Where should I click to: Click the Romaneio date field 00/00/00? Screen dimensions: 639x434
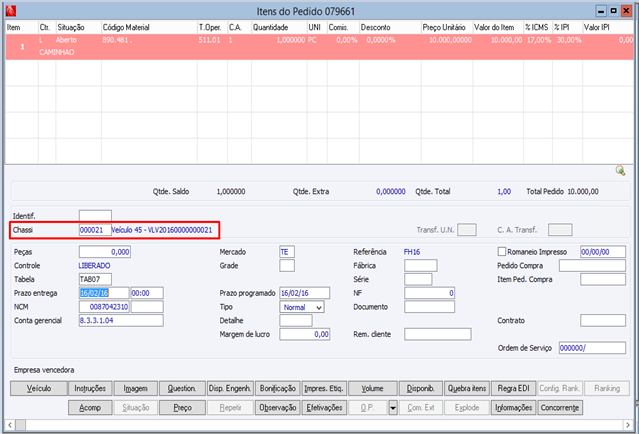tap(603, 252)
